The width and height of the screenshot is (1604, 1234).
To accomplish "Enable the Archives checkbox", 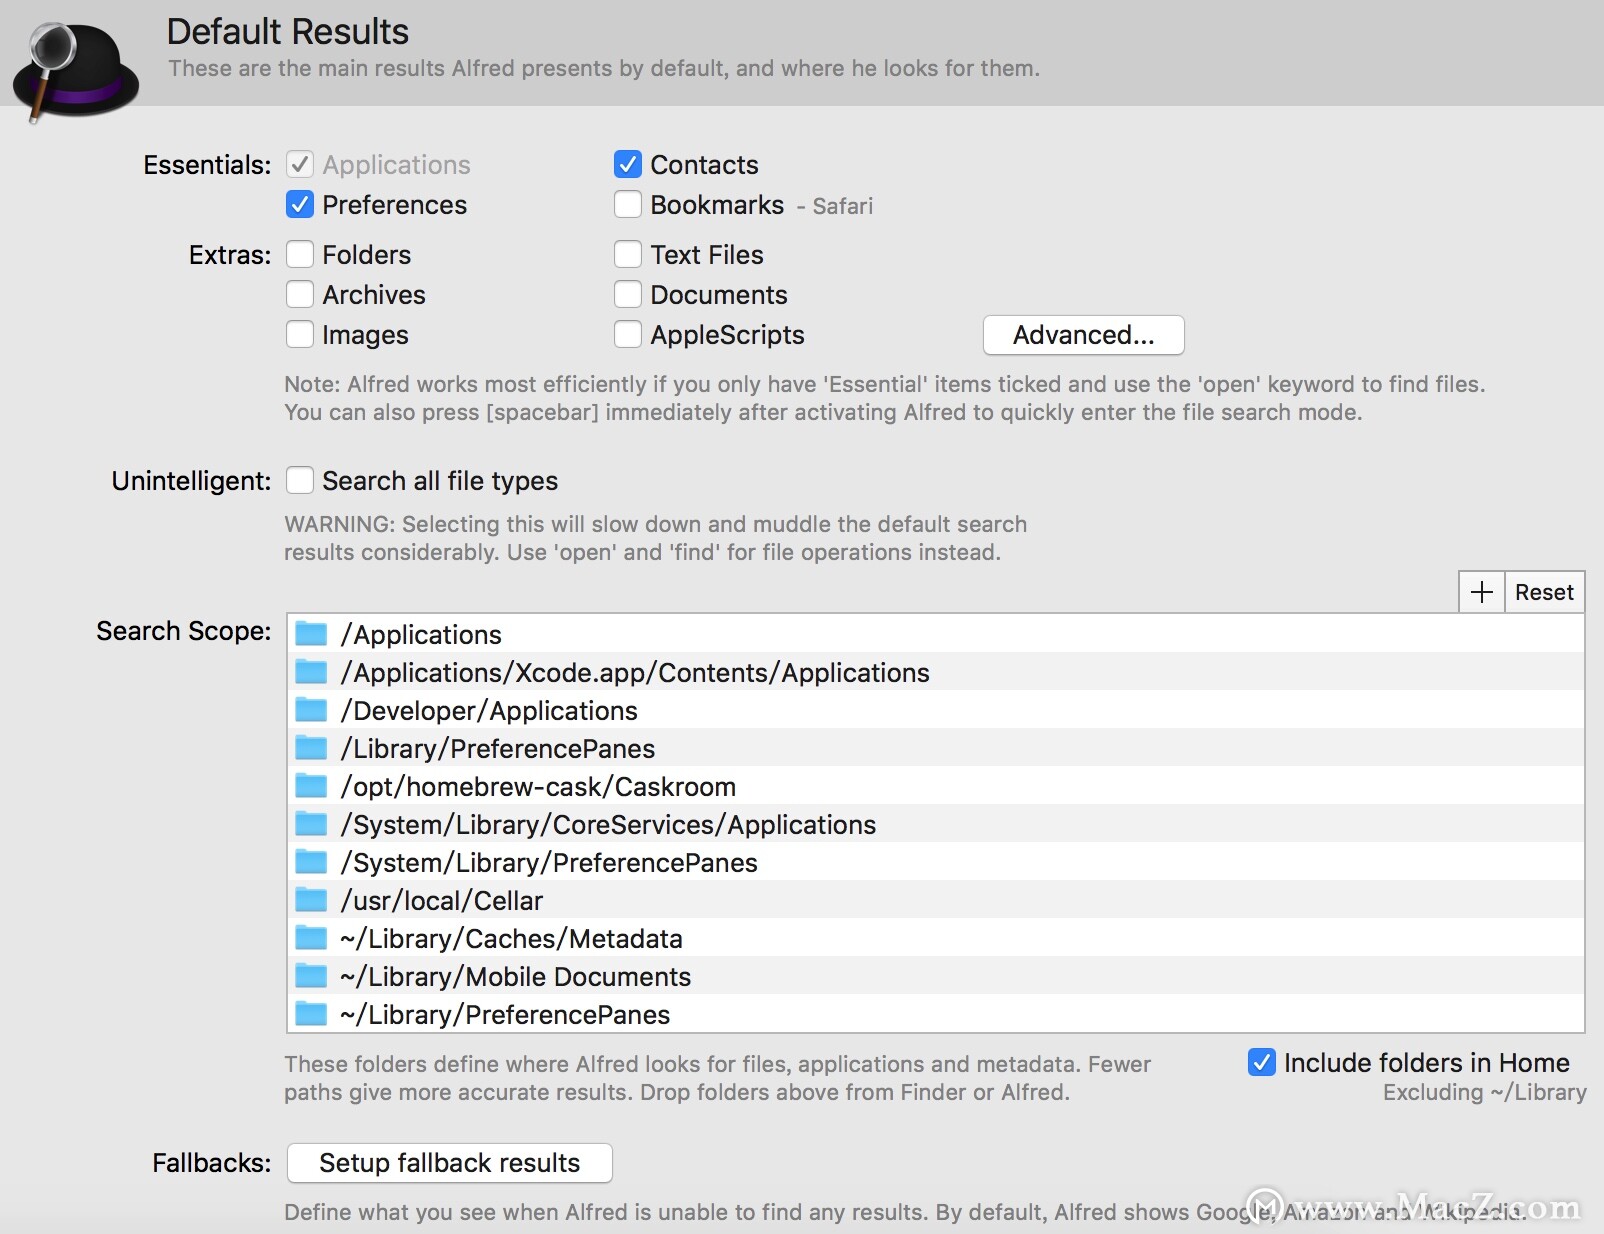I will pyautogui.click(x=300, y=294).
